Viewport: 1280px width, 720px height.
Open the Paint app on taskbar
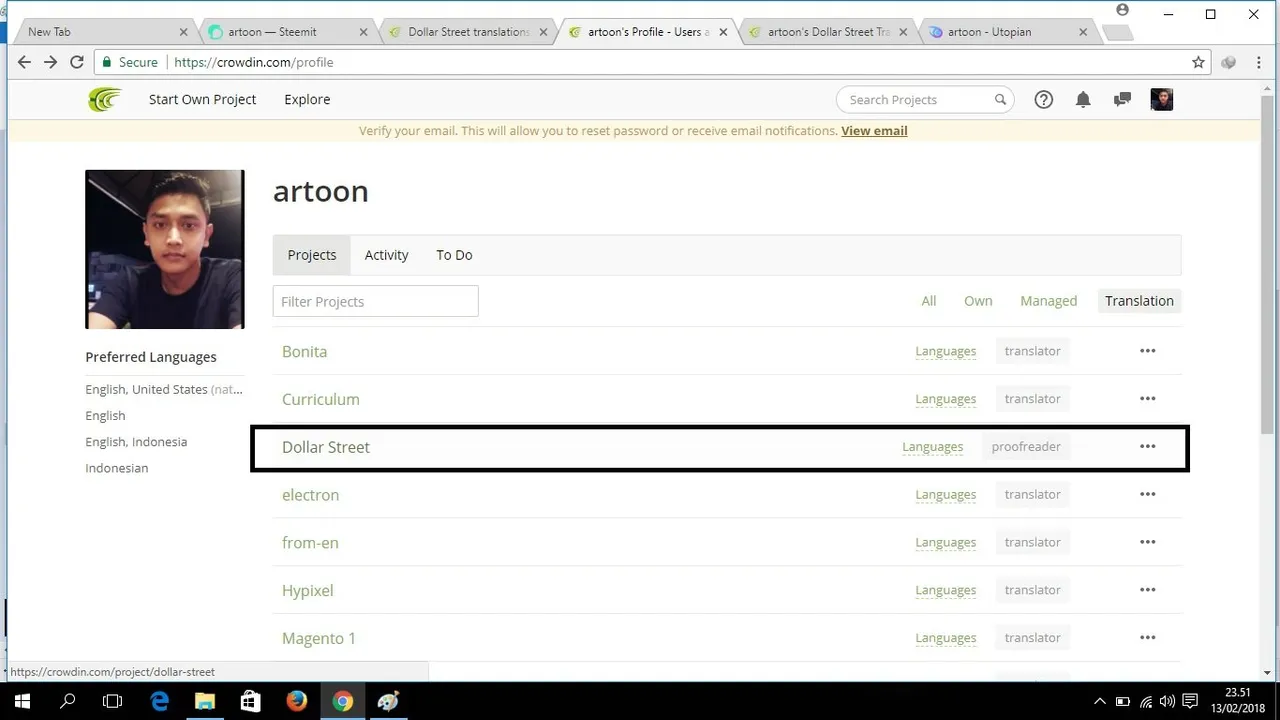click(388, 701)
